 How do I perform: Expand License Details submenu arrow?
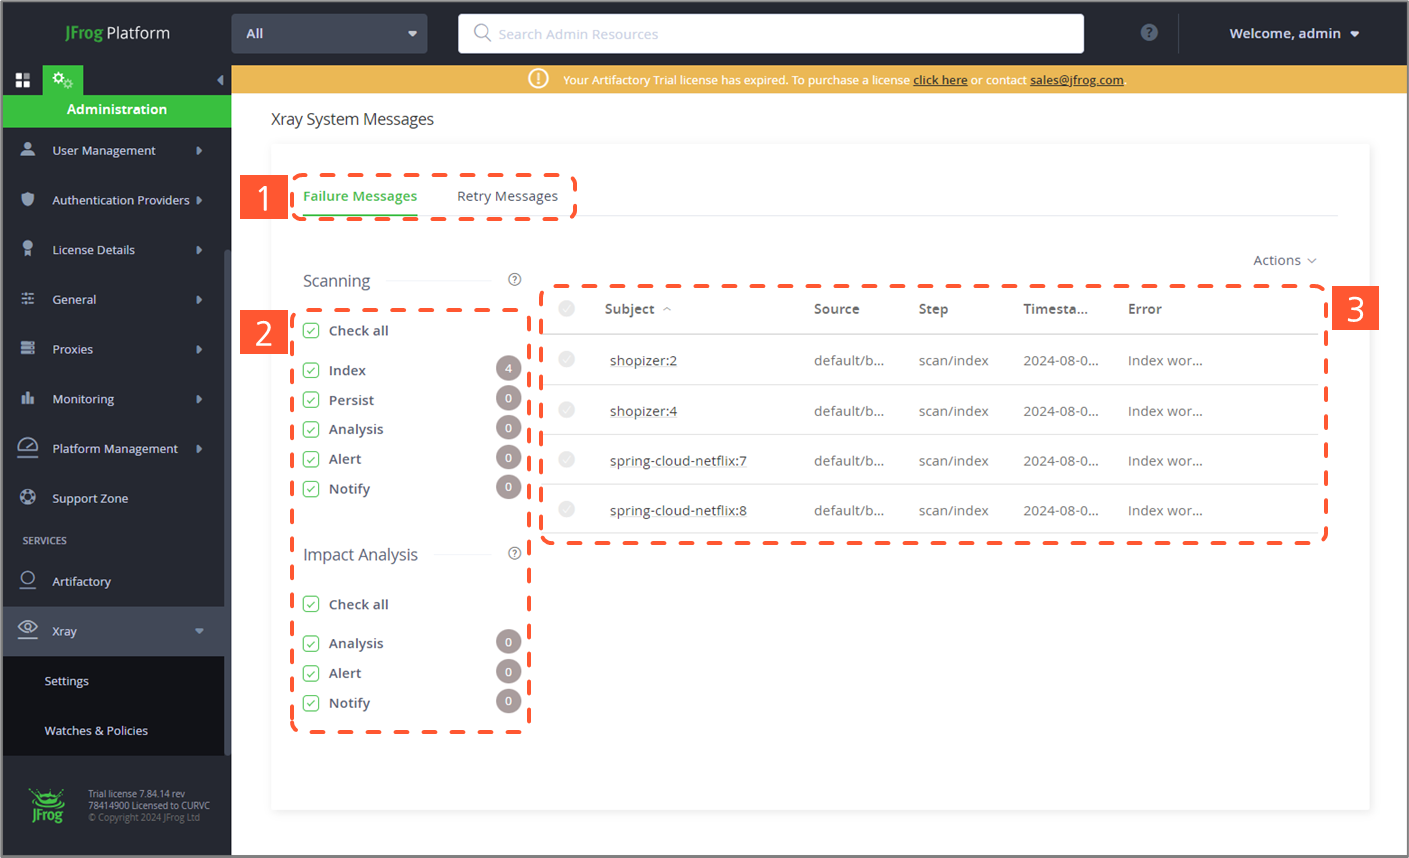pos(199,250)
